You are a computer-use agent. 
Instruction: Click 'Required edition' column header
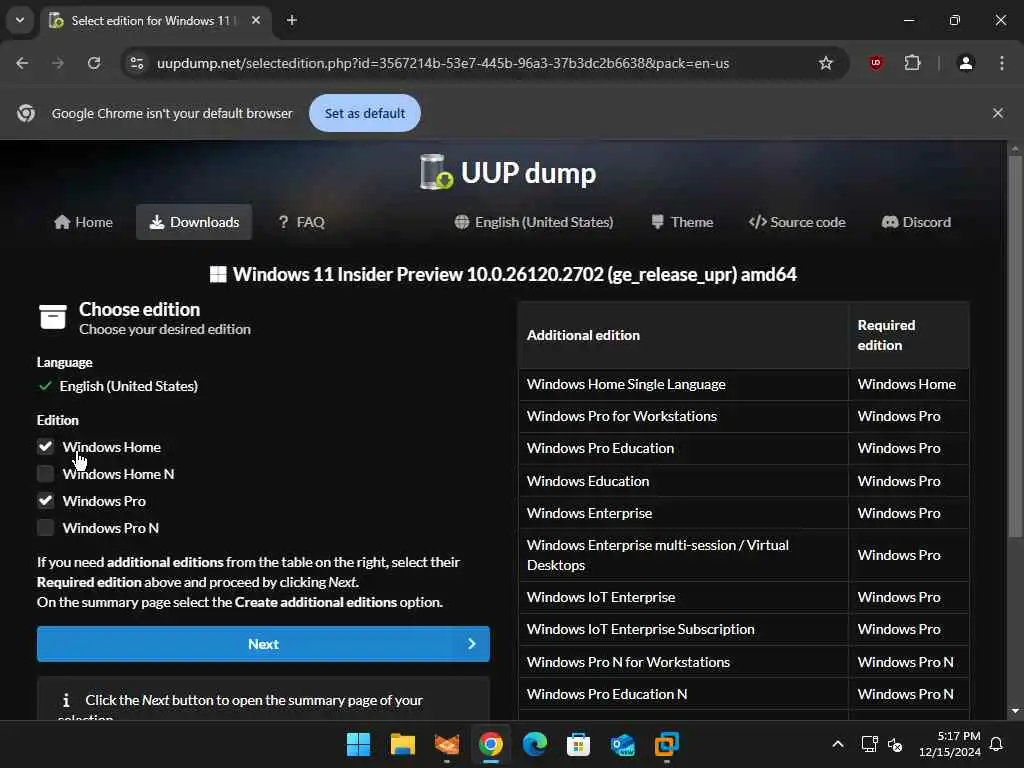click(x=909, y=335)
